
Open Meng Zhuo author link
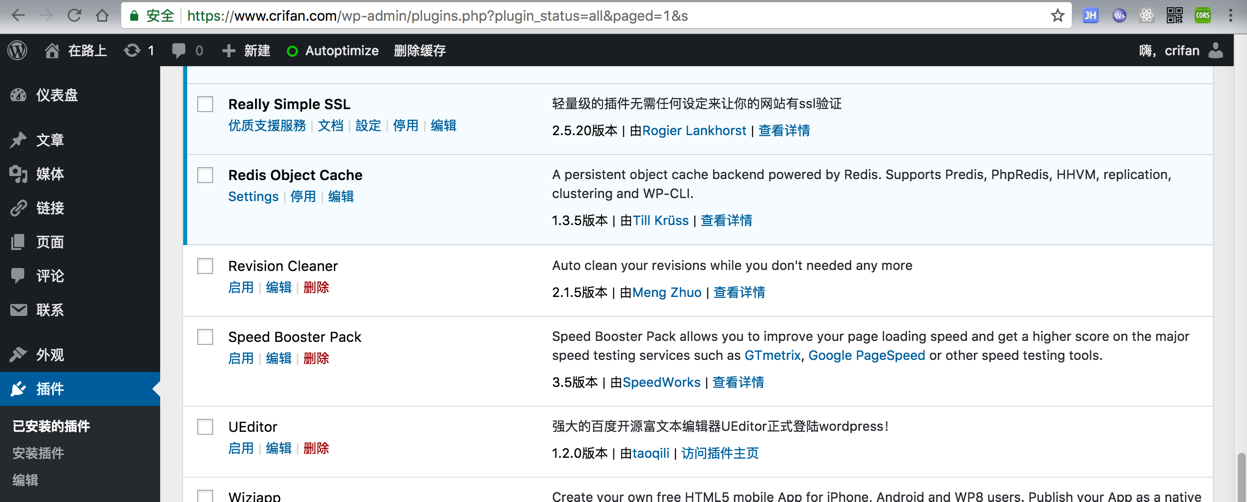coord(667,293)
